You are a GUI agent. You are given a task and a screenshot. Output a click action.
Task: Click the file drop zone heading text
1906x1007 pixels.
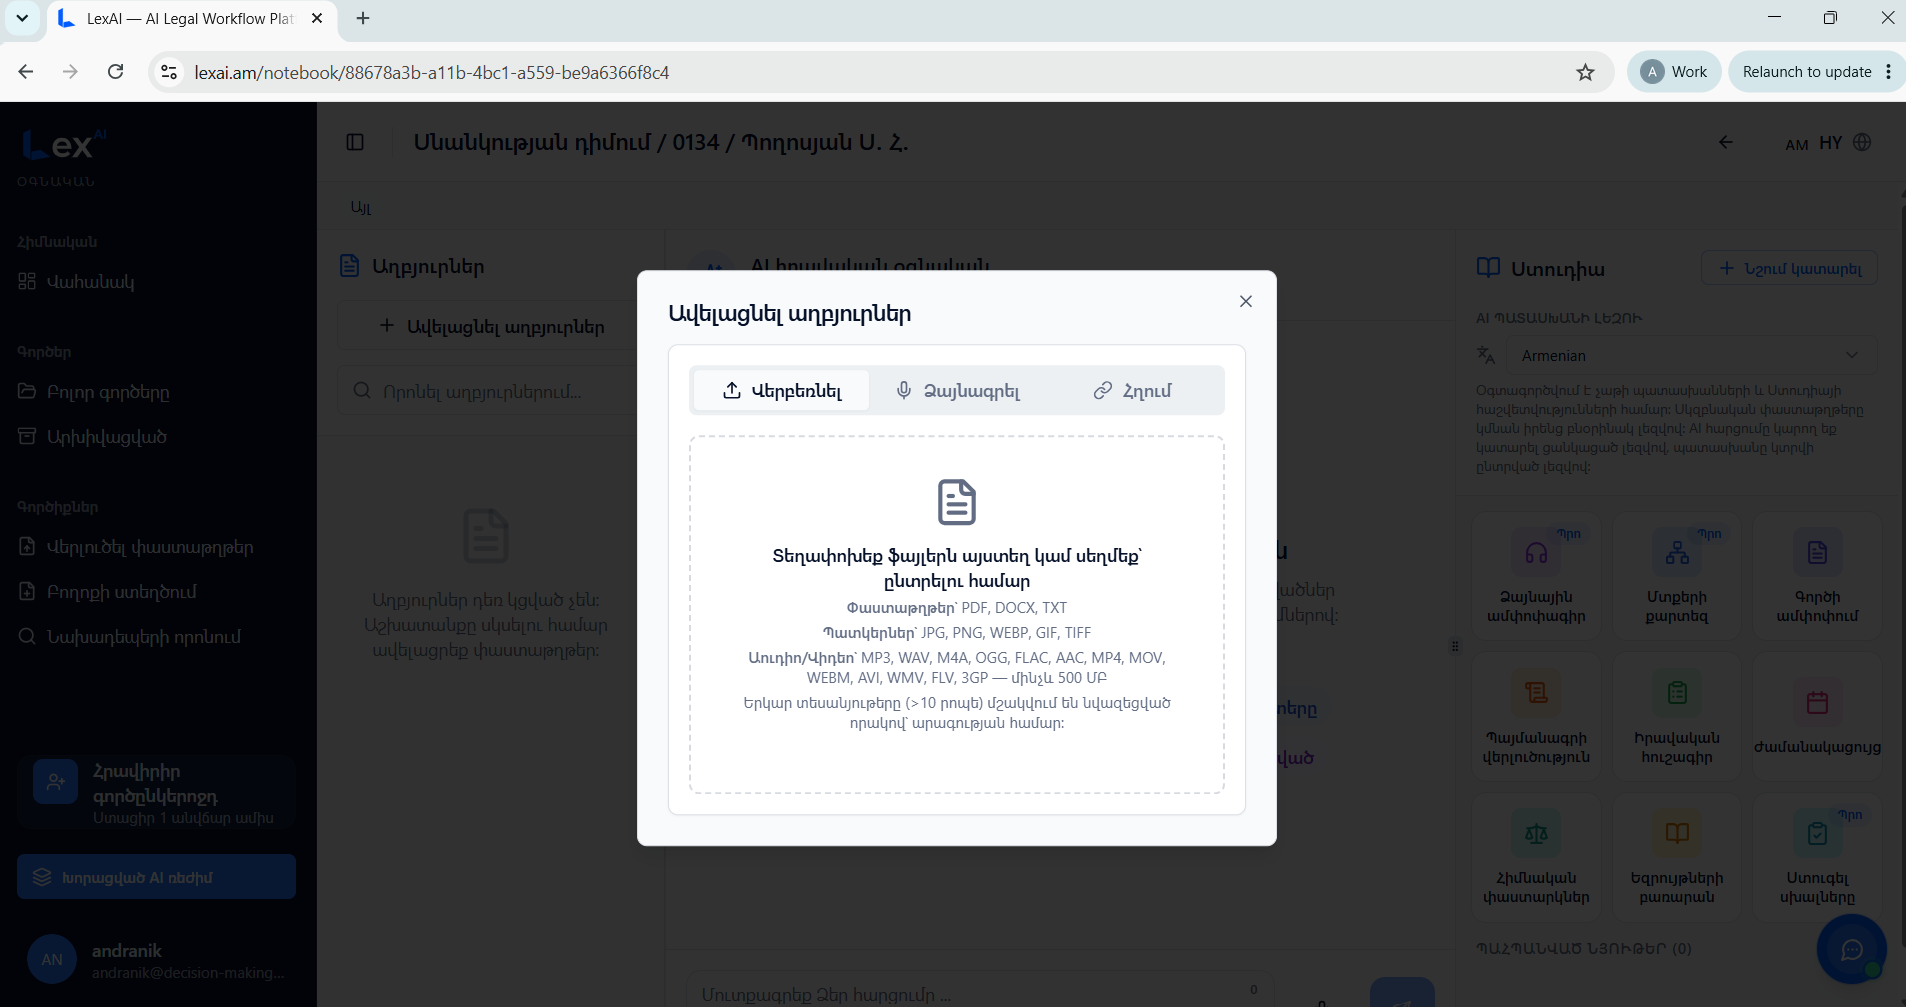click(957, 568)
